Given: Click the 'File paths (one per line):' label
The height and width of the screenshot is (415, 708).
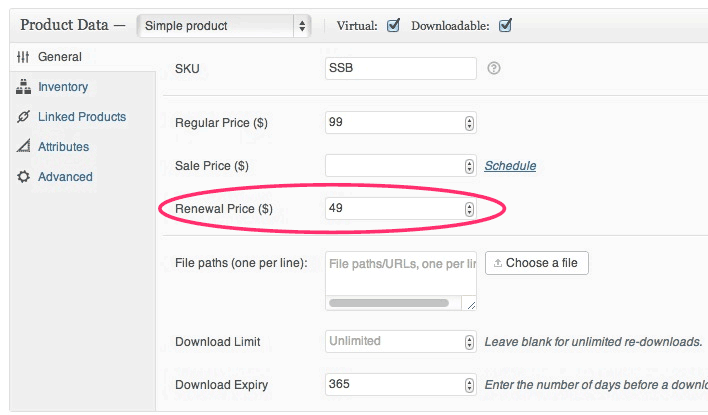Looking at the screenshot, I should click(x=241, y=263).
